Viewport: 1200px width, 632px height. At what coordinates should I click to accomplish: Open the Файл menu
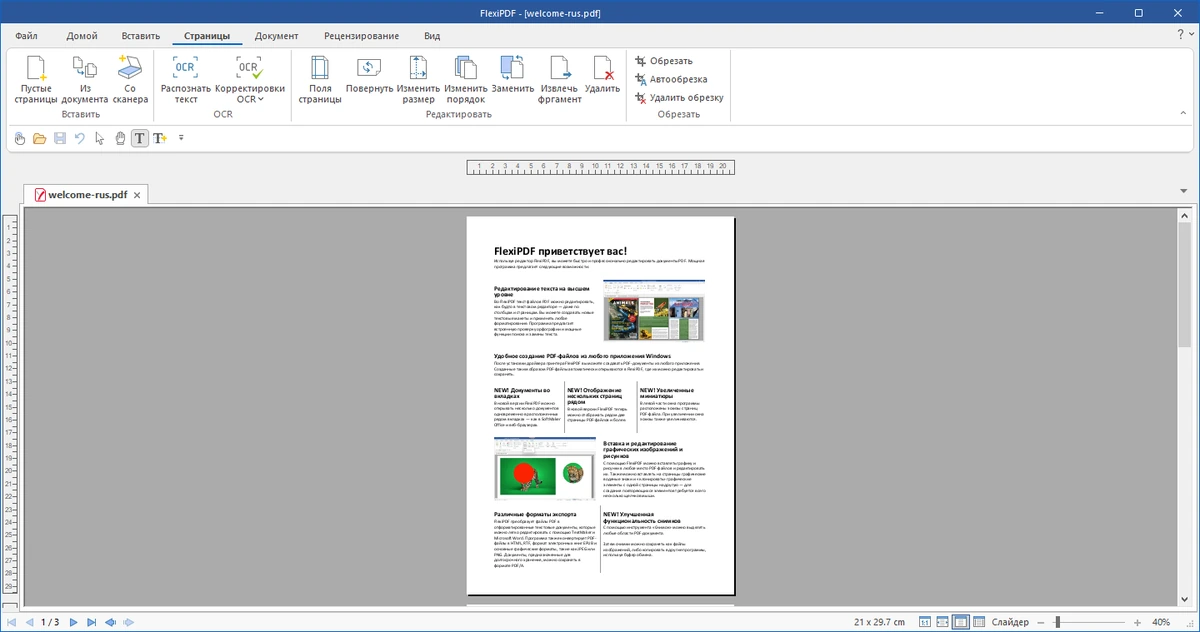pyautogui.click(x=27, y=36)
